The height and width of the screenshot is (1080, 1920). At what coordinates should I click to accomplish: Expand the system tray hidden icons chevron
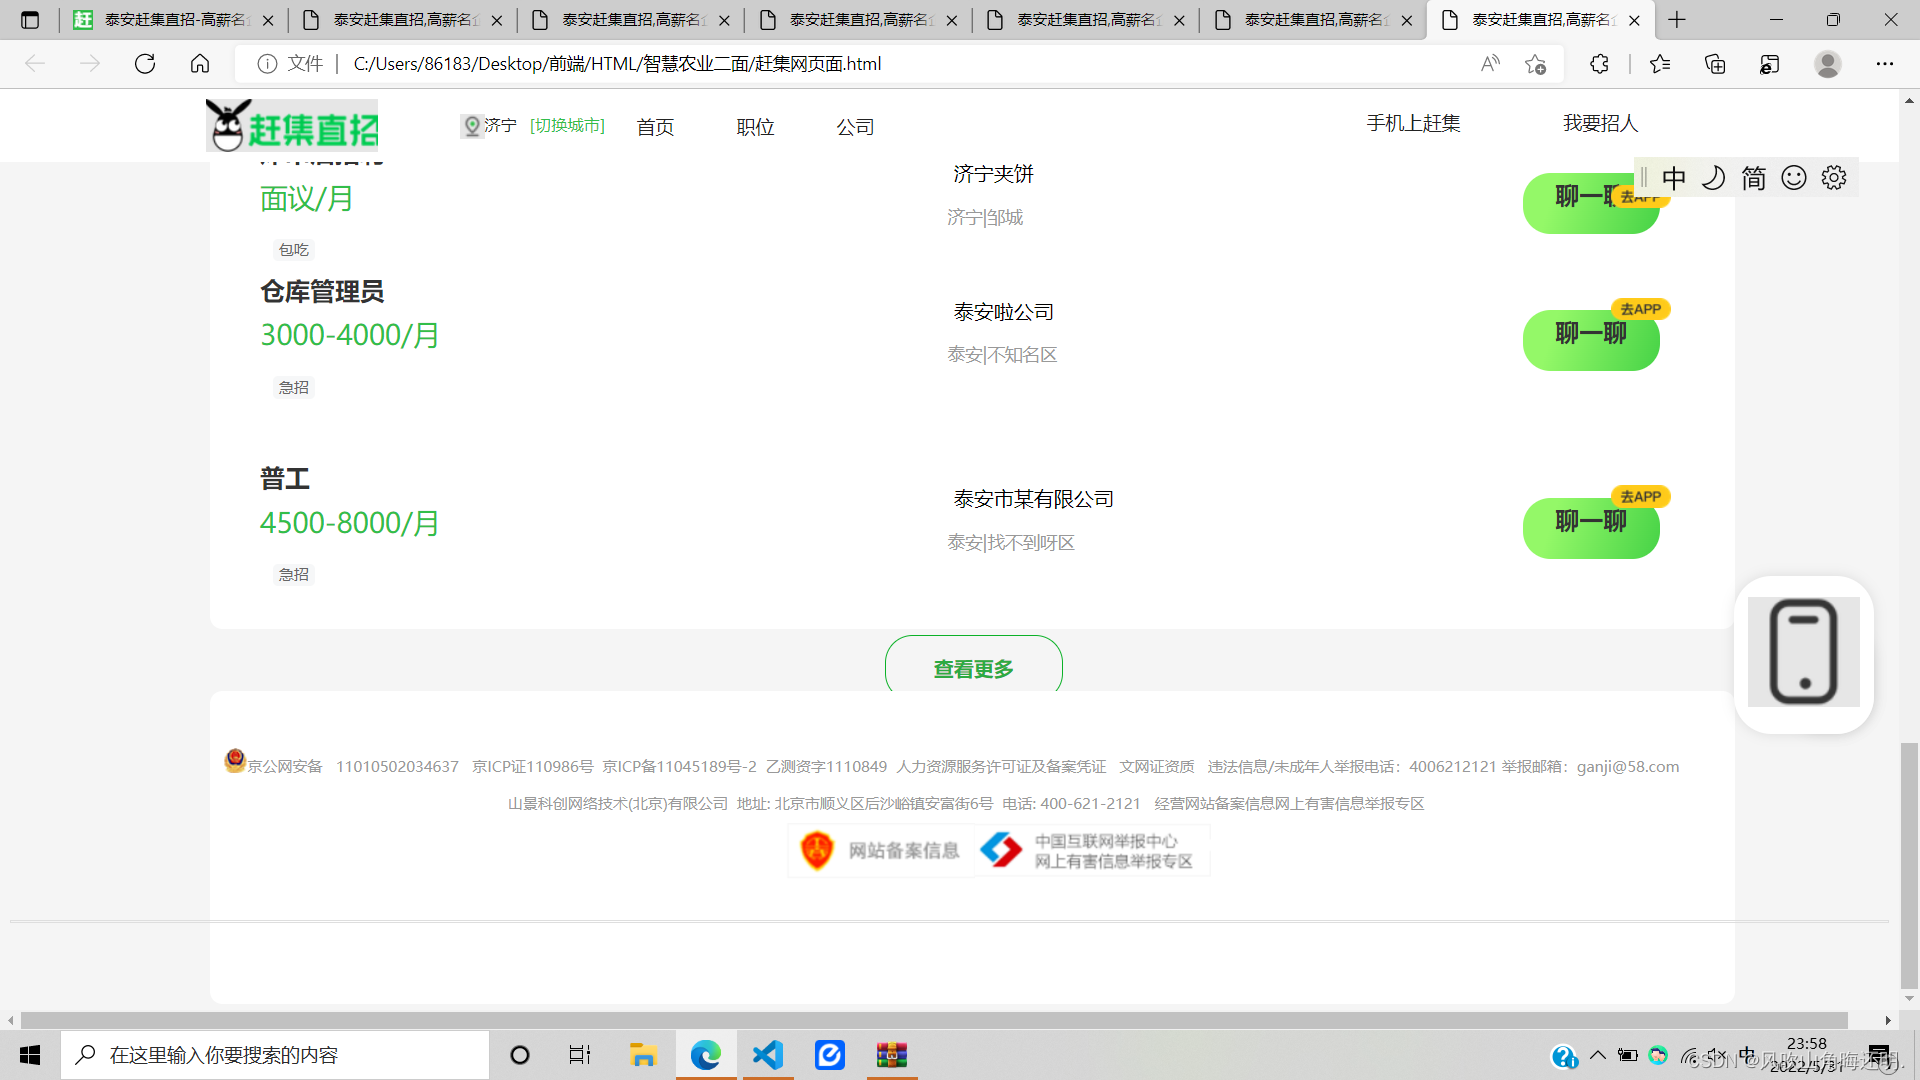tap(1598, 1055)
